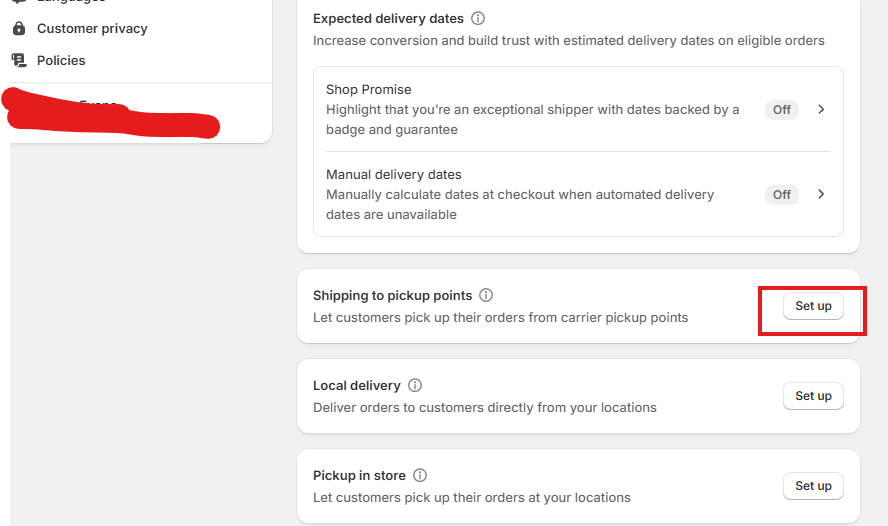Open the Customer privacy settings page
Viewport: 888px width, 526px height.
(x=92, y=28)
